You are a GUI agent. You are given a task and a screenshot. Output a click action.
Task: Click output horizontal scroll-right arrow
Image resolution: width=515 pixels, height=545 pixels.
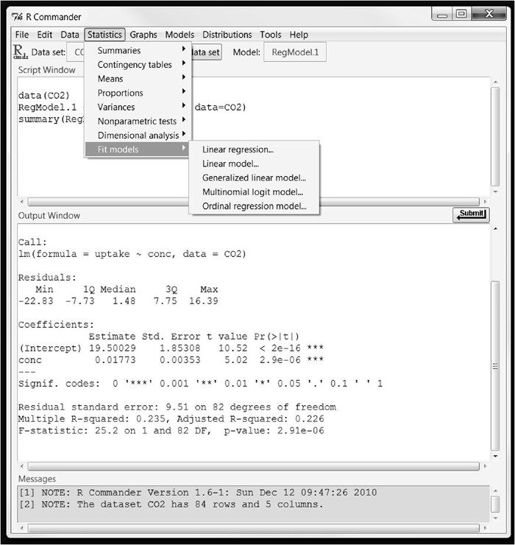point(485,466)
